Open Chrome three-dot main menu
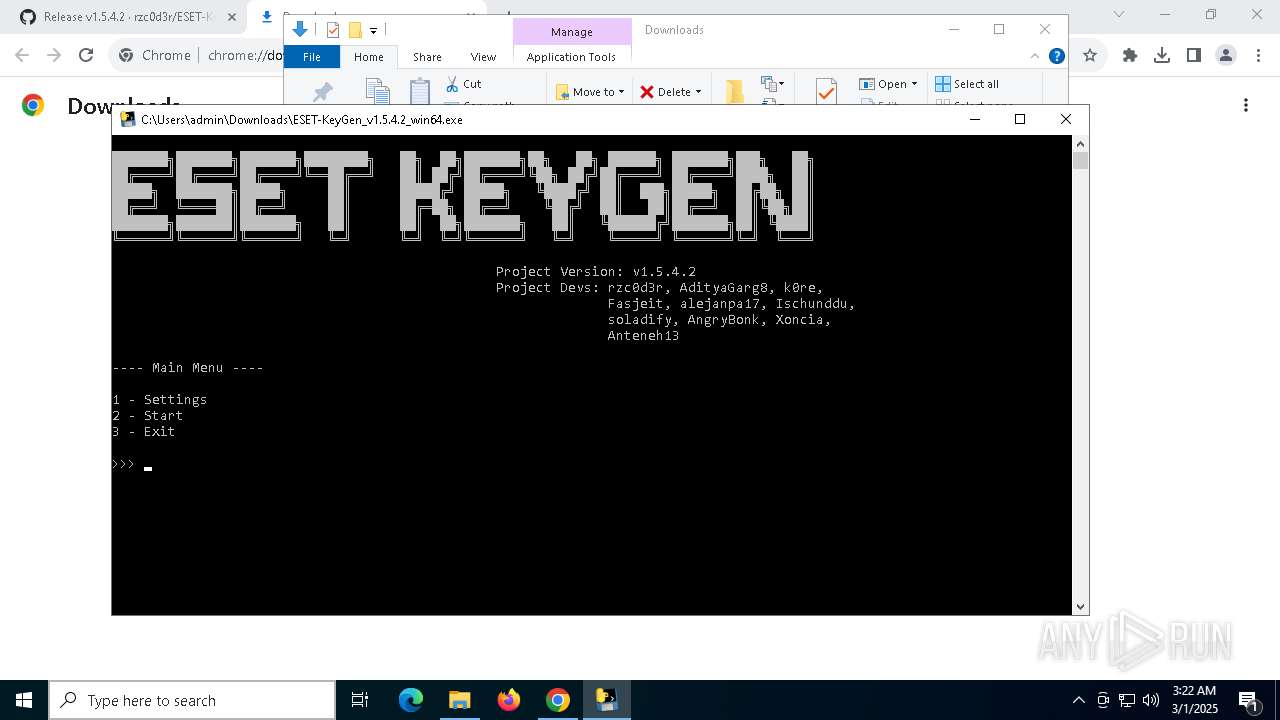Screen dimensions: 1280x720 1258,56
